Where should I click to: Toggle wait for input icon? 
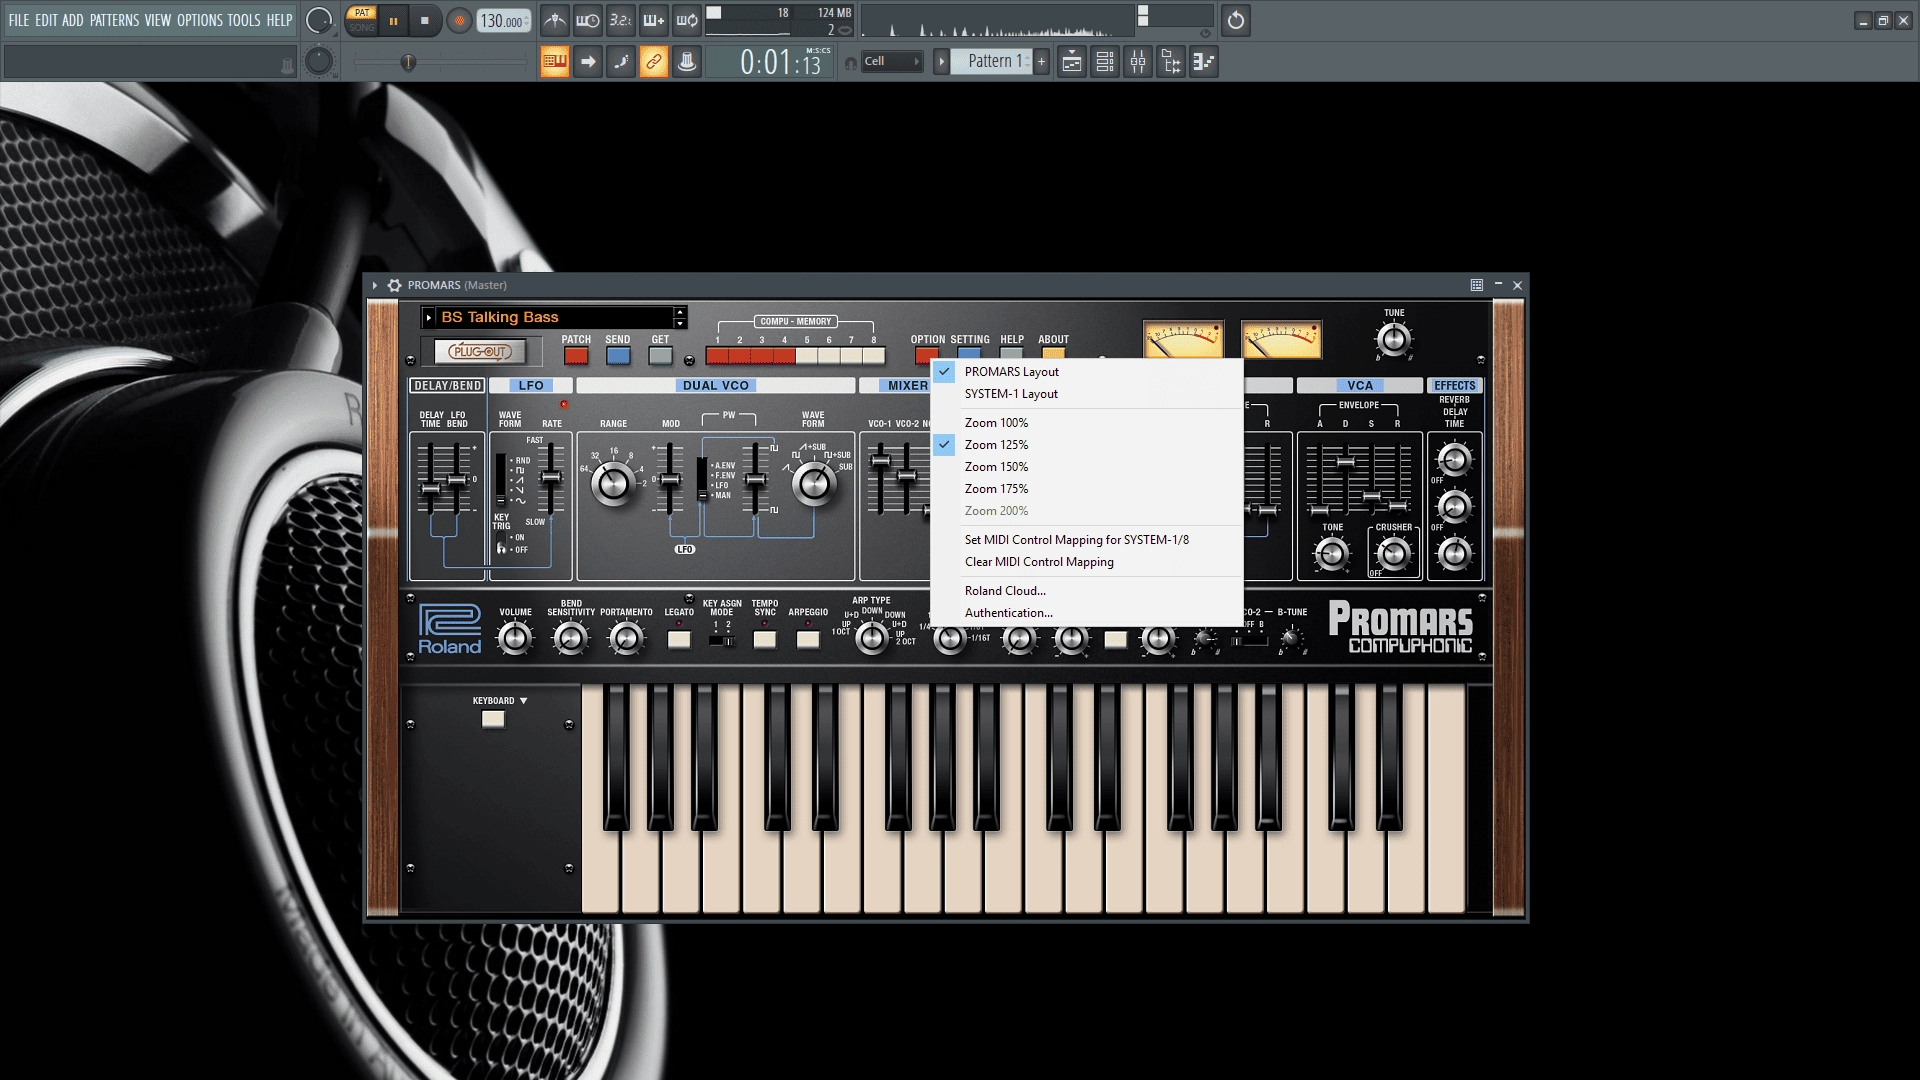tap(588, 20)
